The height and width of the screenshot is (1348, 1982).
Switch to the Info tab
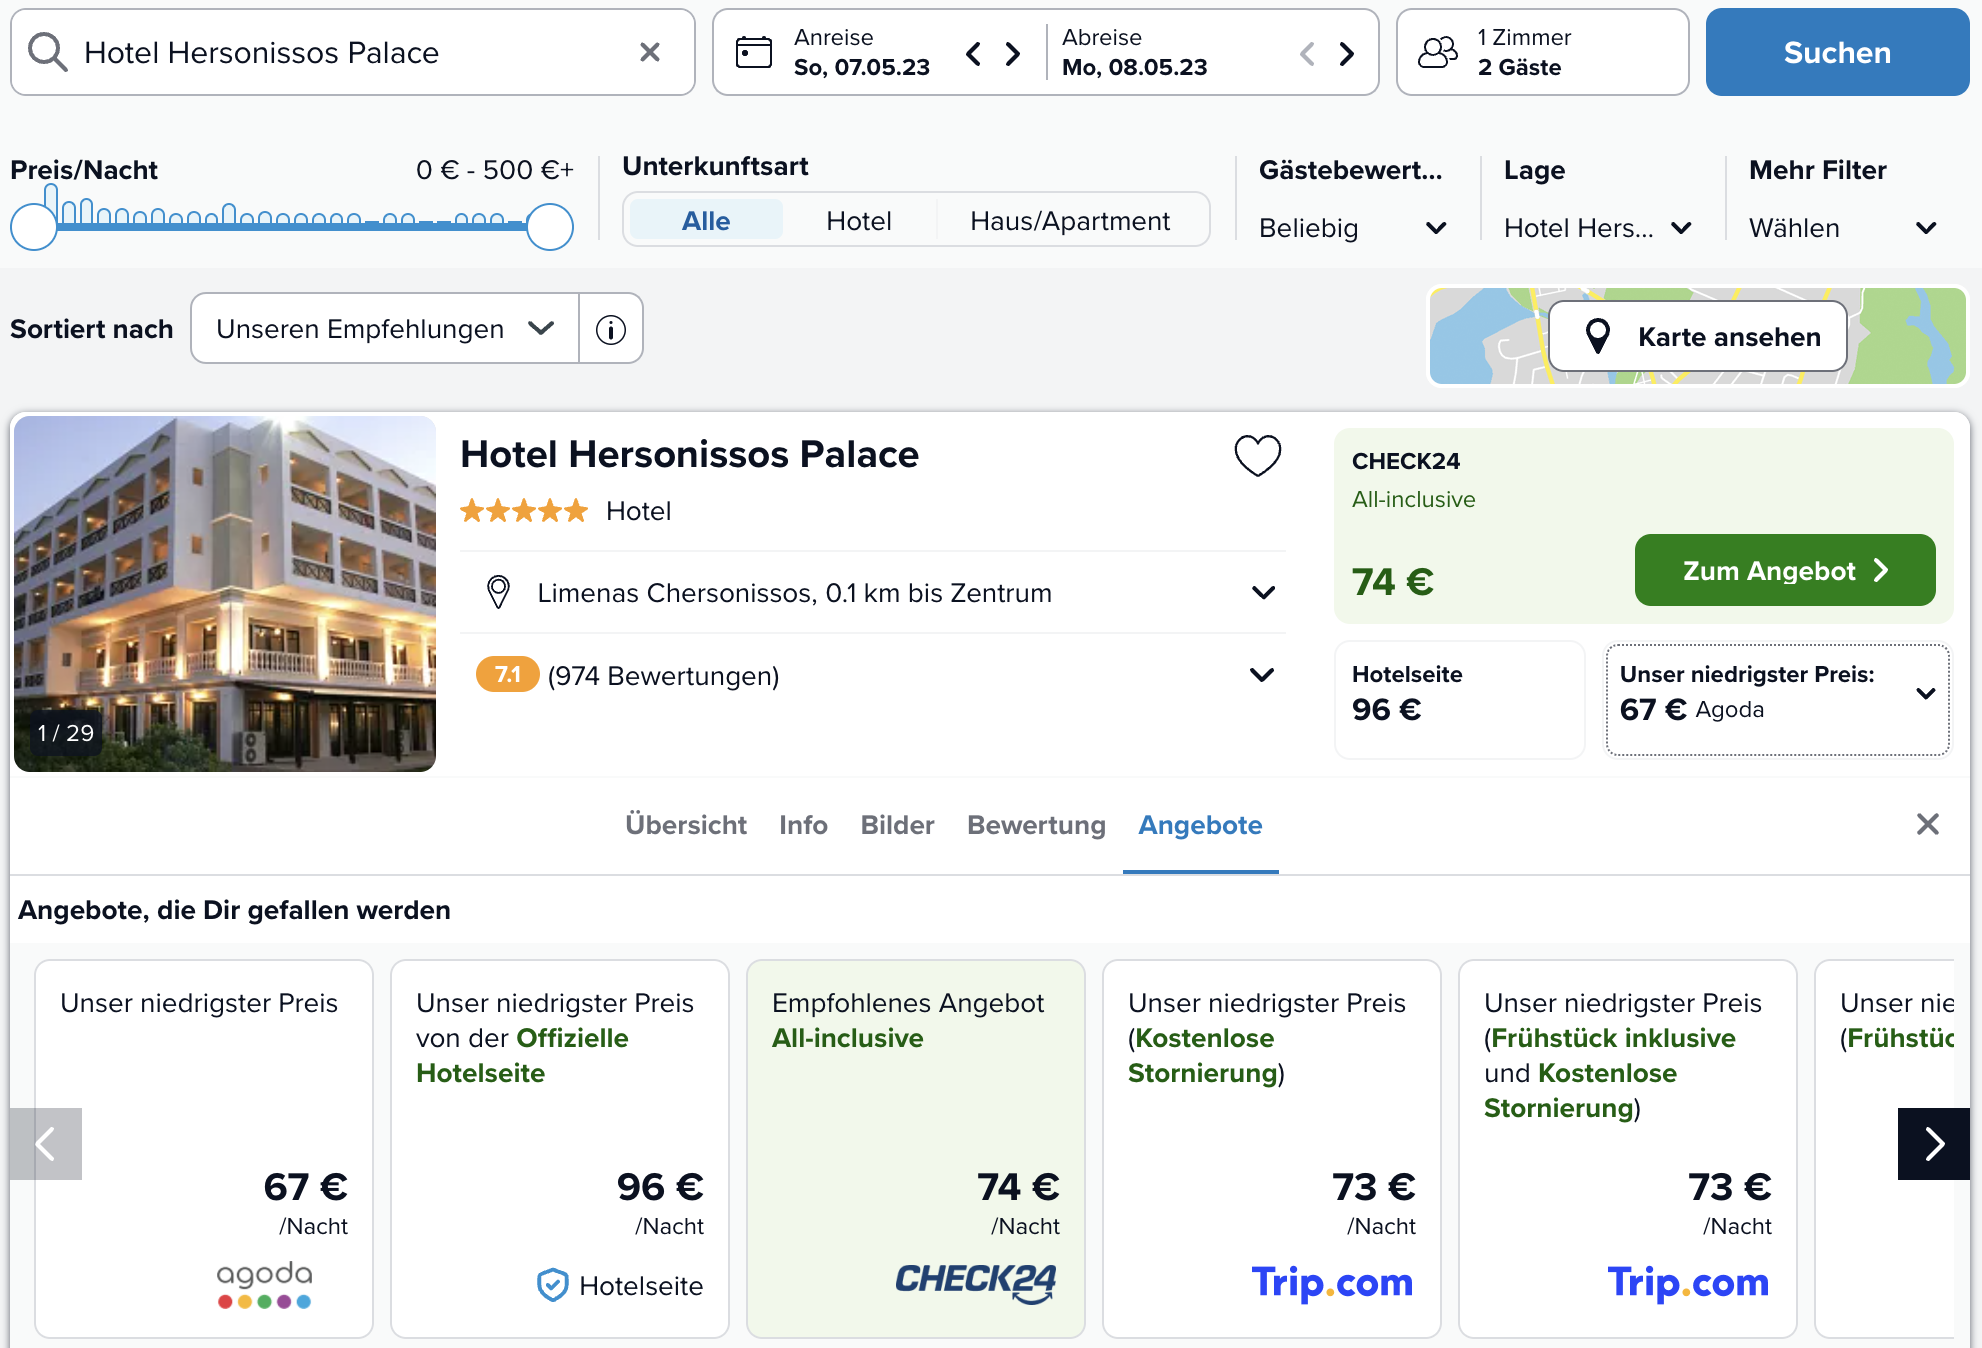click(803, 825)
